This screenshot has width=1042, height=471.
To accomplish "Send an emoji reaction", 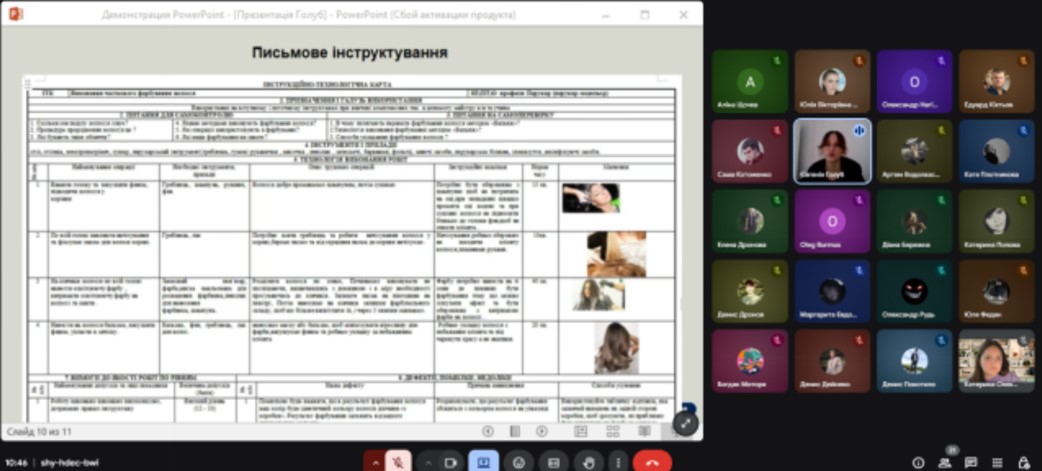I will [518, 462].
